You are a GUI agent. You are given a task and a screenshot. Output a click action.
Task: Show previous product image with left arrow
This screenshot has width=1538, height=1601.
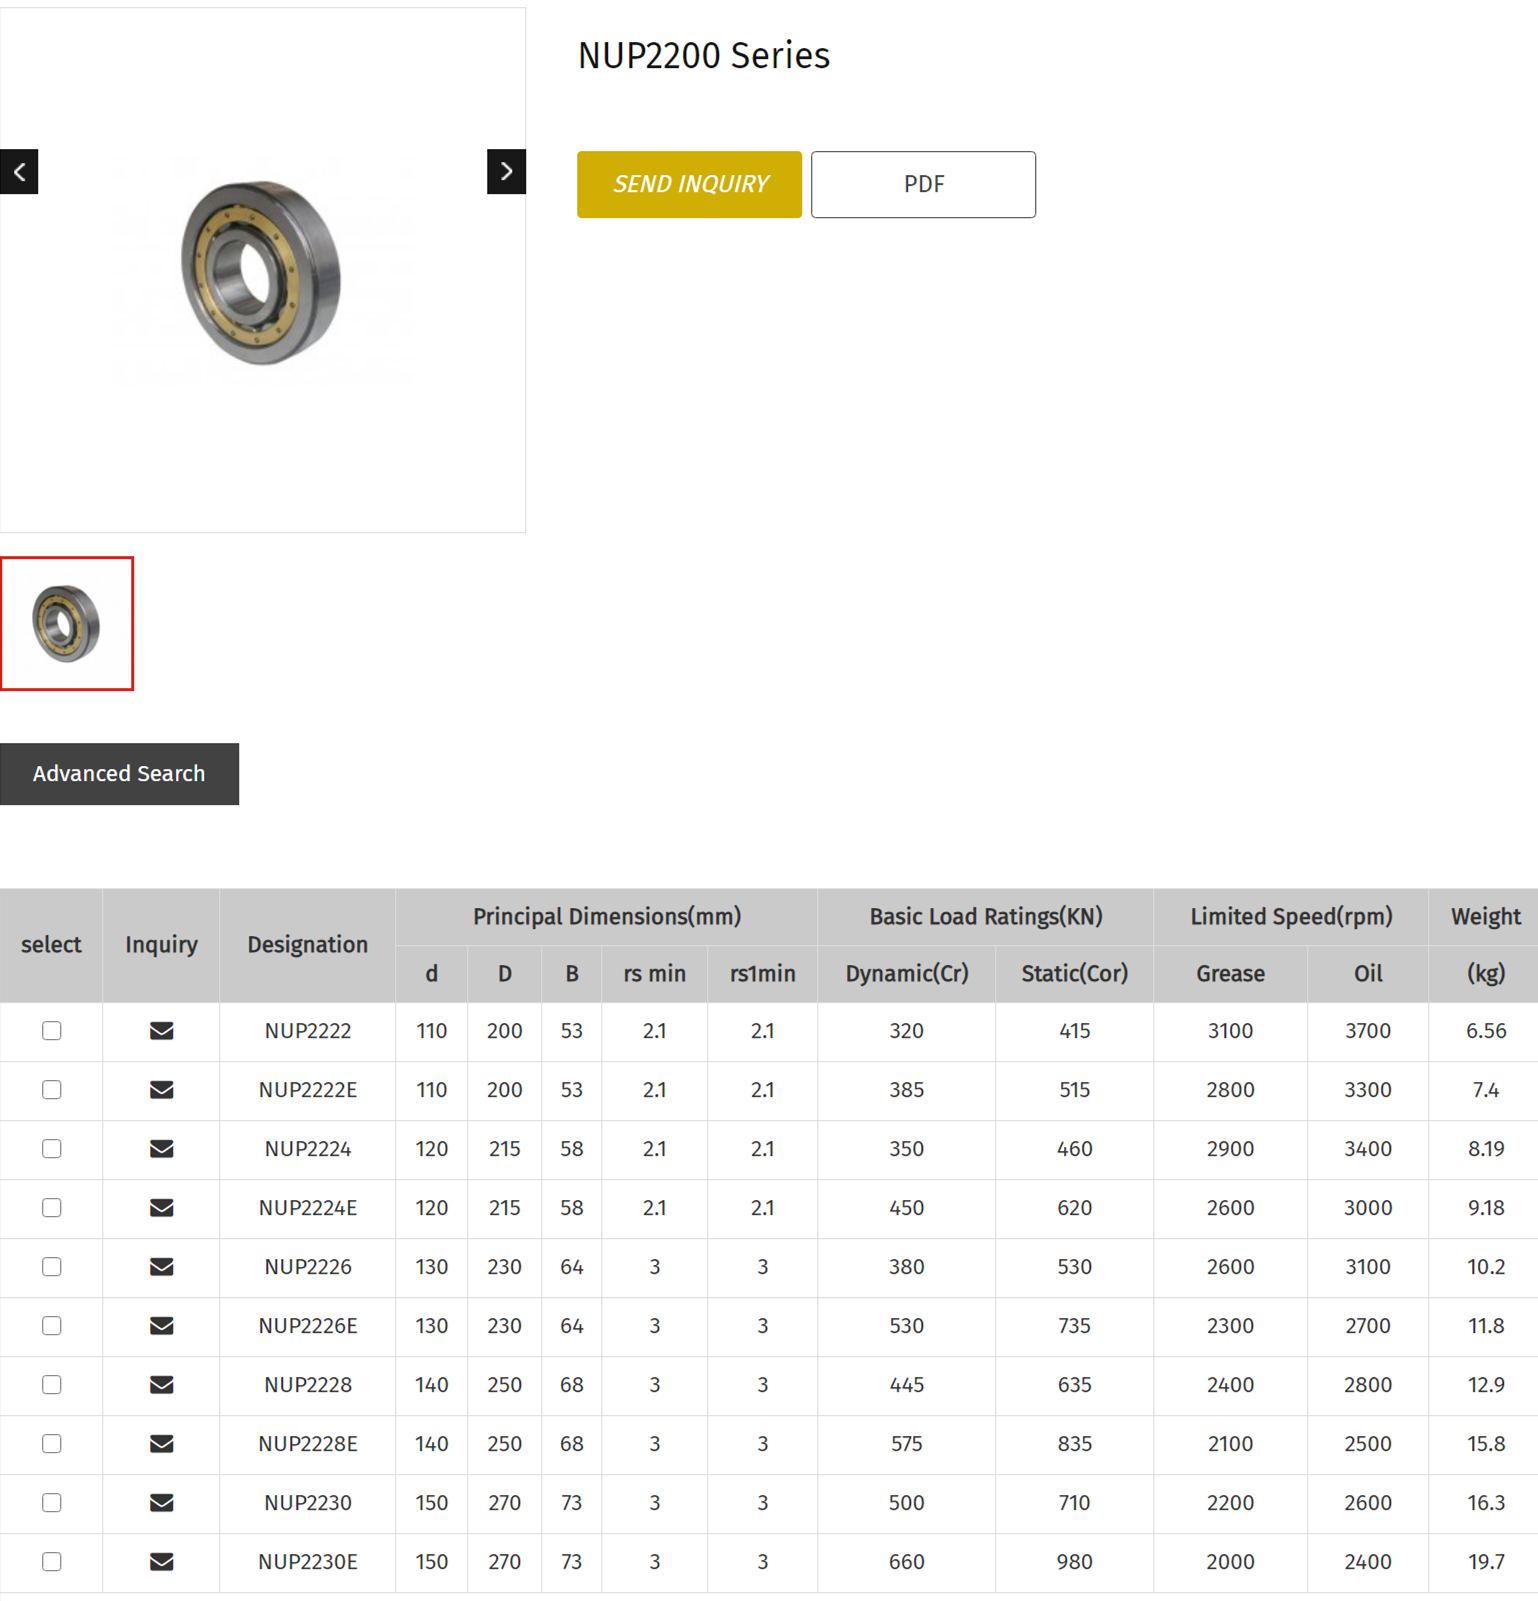[x=19, y=172]
